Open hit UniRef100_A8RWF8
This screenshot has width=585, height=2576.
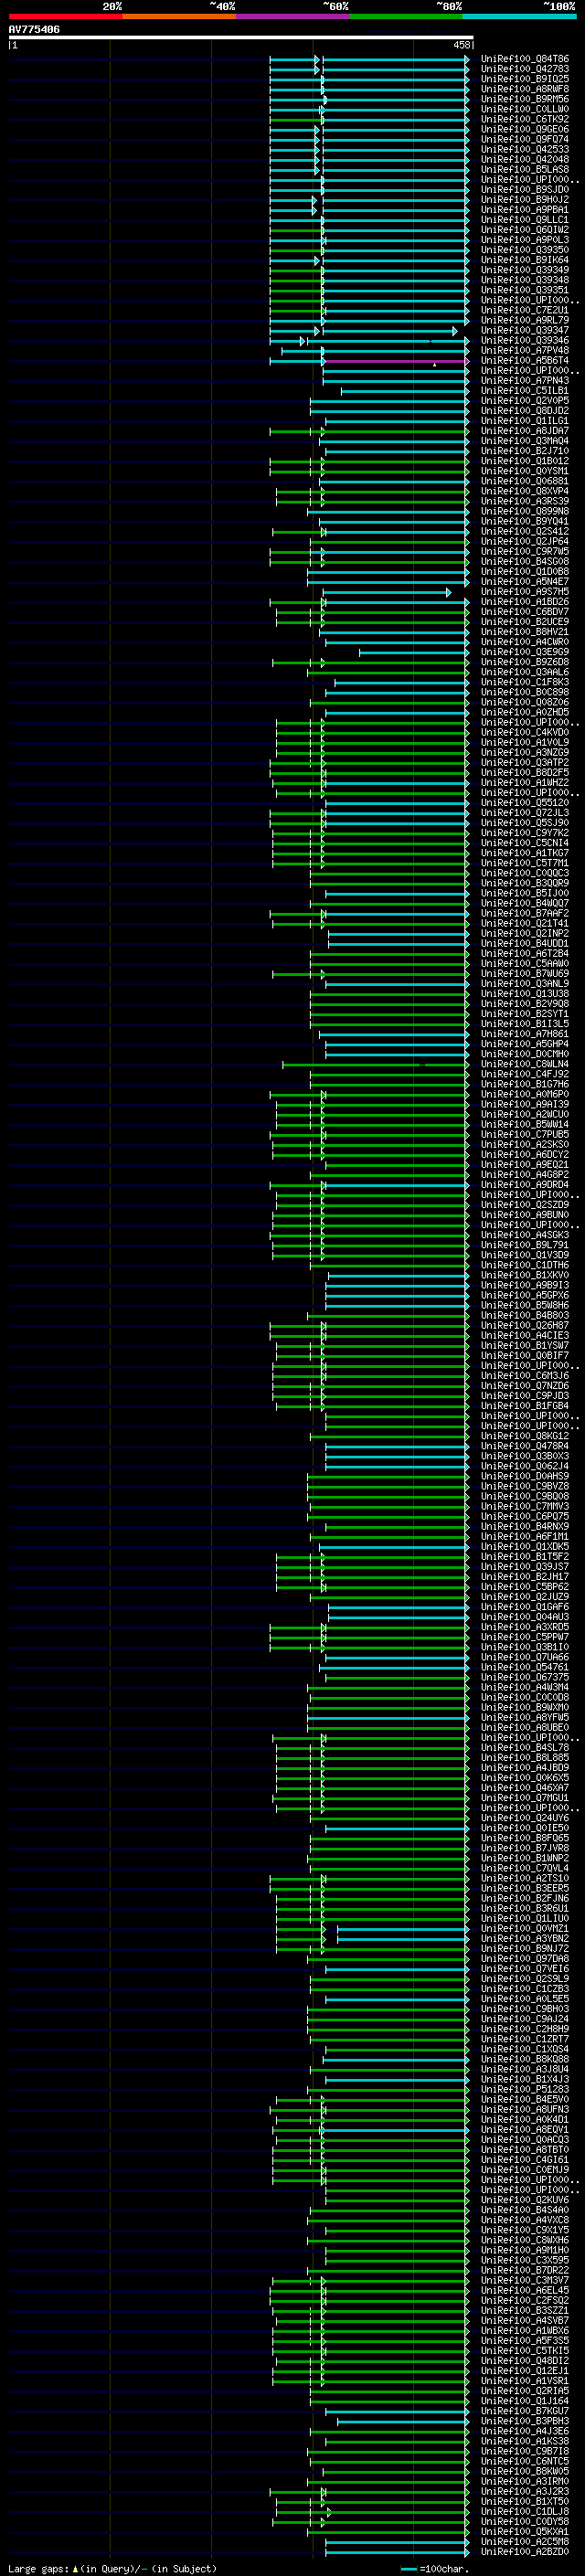(524, 89)
